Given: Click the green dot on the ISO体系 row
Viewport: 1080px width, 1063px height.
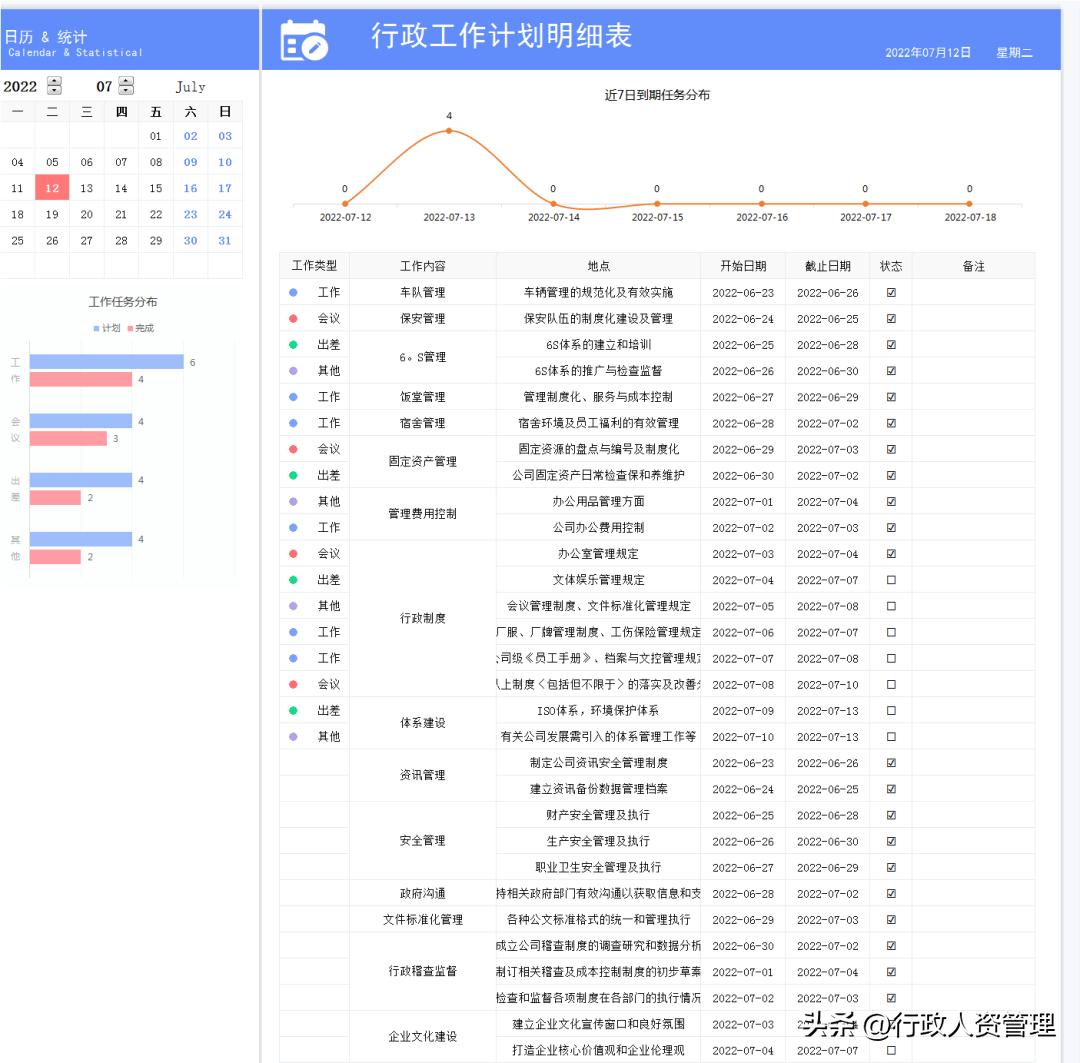Looking at the screenshot, I should pyautogui.click(x=291, y=710).
